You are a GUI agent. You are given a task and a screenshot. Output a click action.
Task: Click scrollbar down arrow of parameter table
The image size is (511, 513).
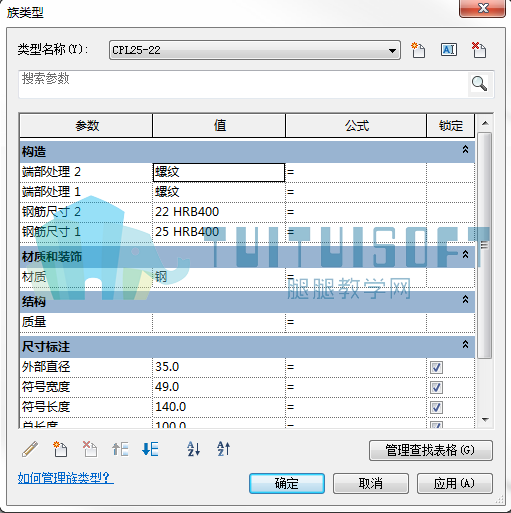point(485,420)
